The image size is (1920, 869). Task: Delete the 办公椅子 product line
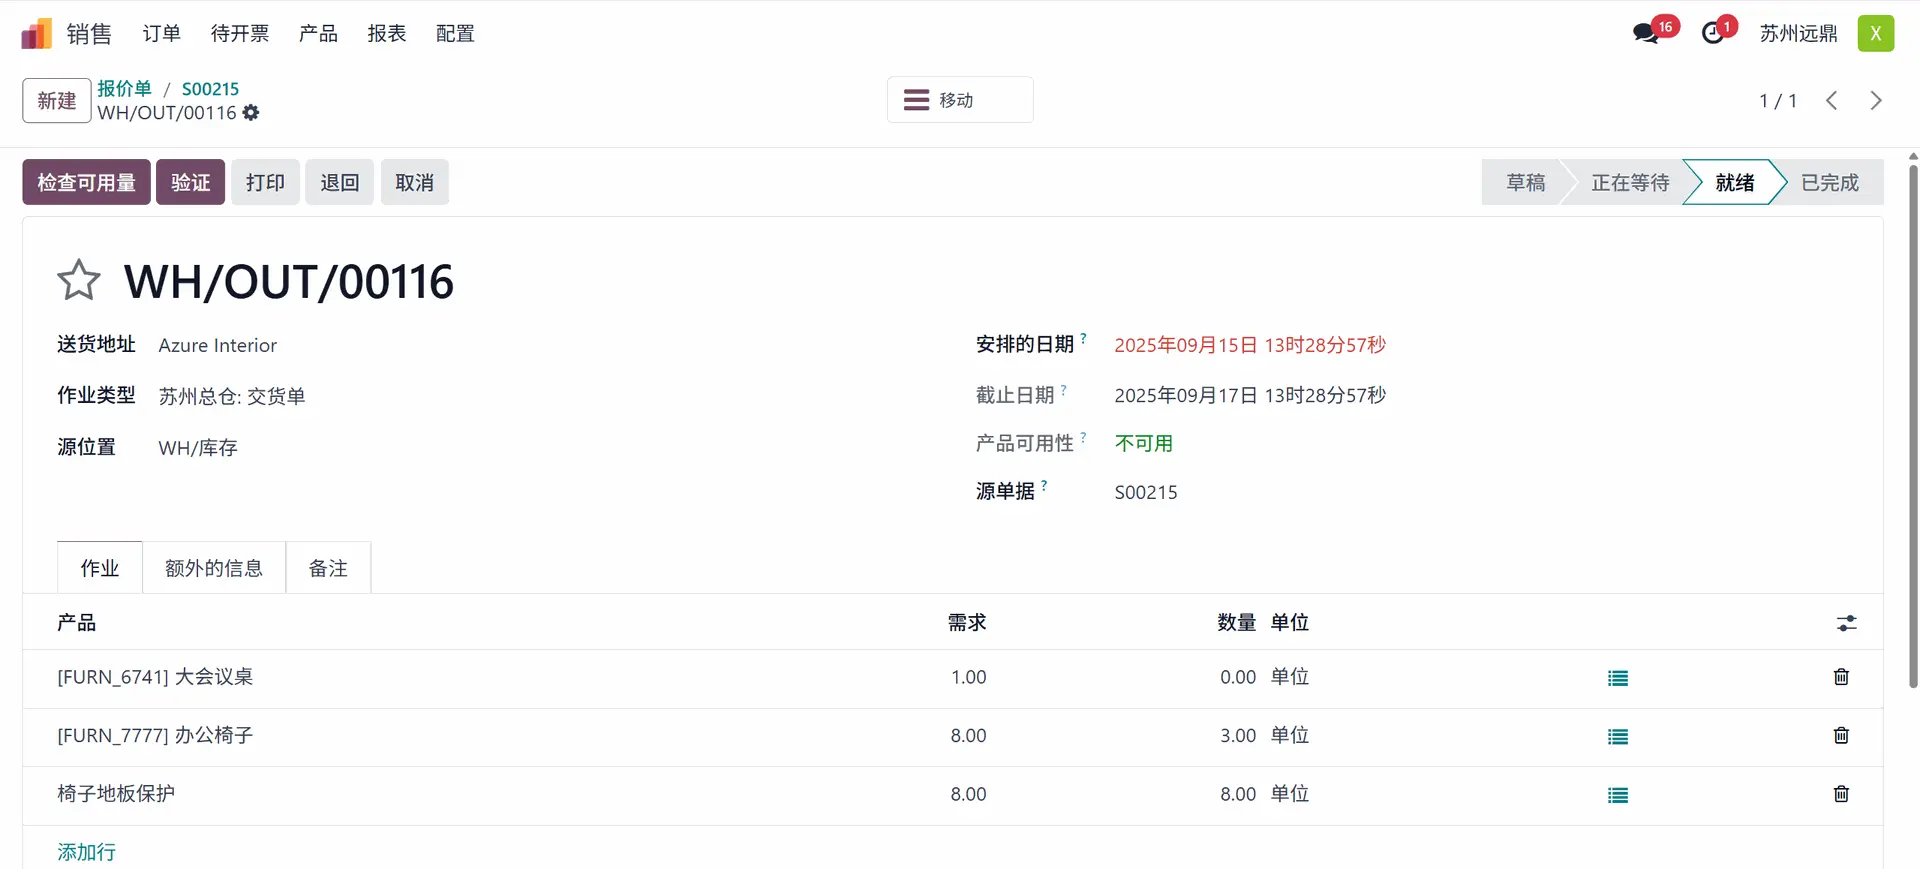1841,736
